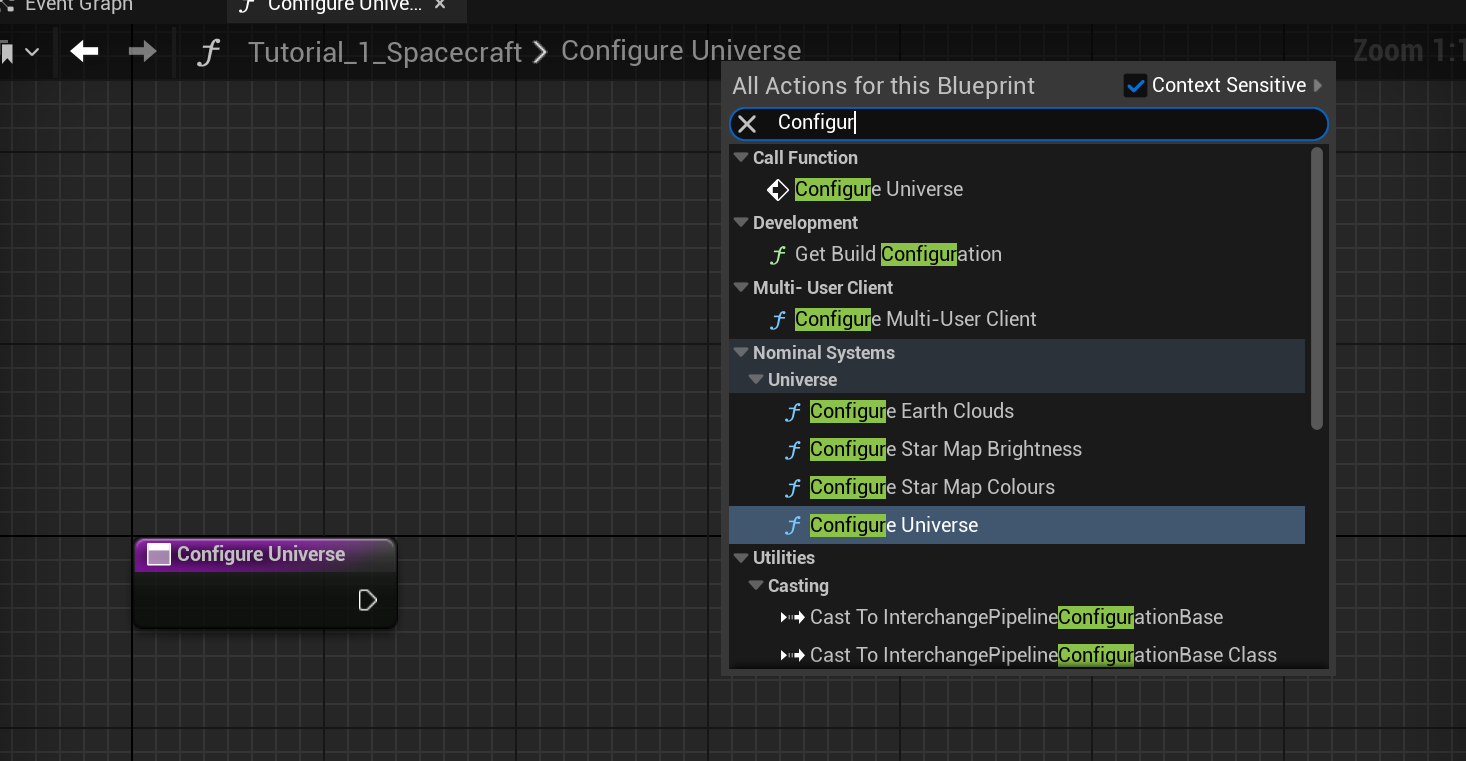Click cast icon beside InterchangePipelineConfigurationBase Class

tap(793, 656)
